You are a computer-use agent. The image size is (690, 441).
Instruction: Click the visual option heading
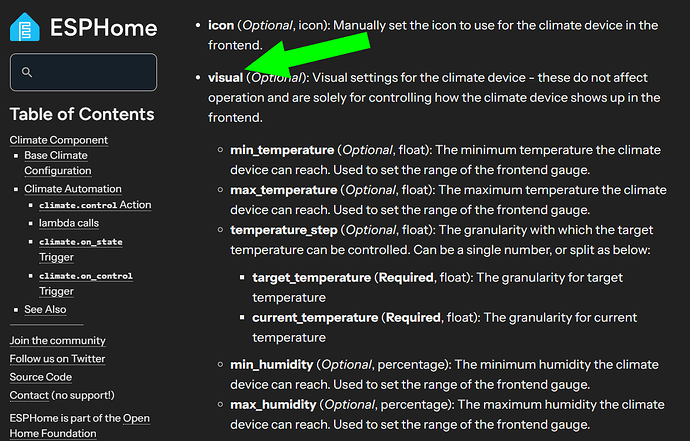point(225,77)
